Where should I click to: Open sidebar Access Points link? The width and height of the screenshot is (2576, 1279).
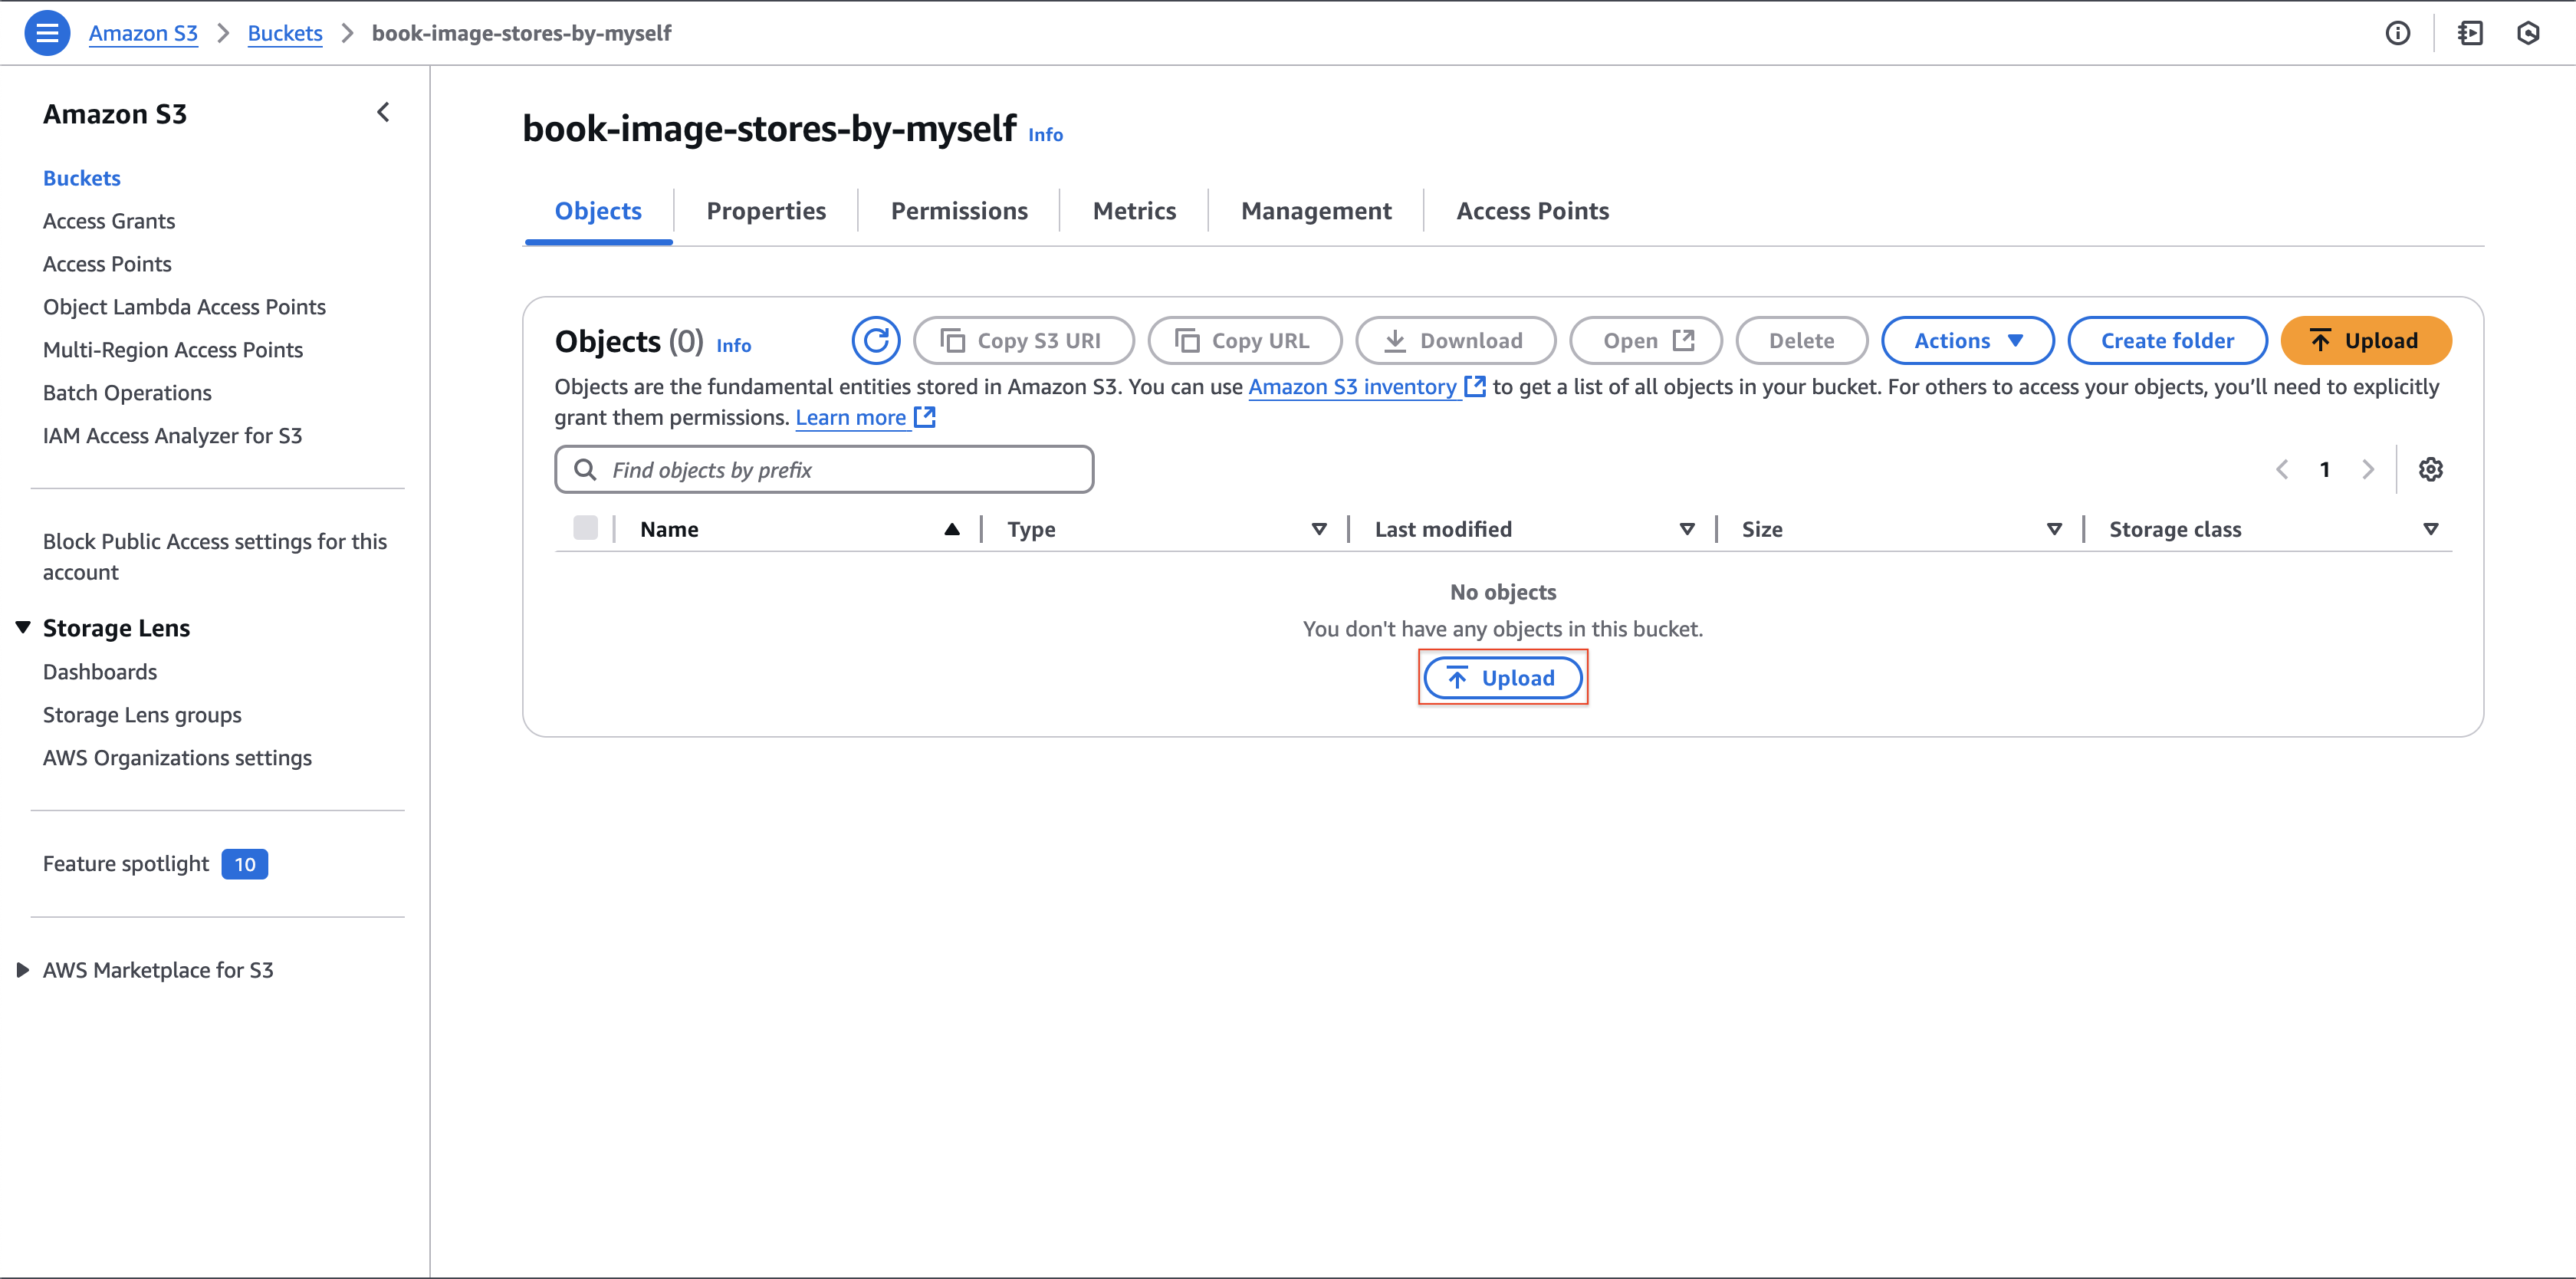pyautogui.click(x=107, y=264)
